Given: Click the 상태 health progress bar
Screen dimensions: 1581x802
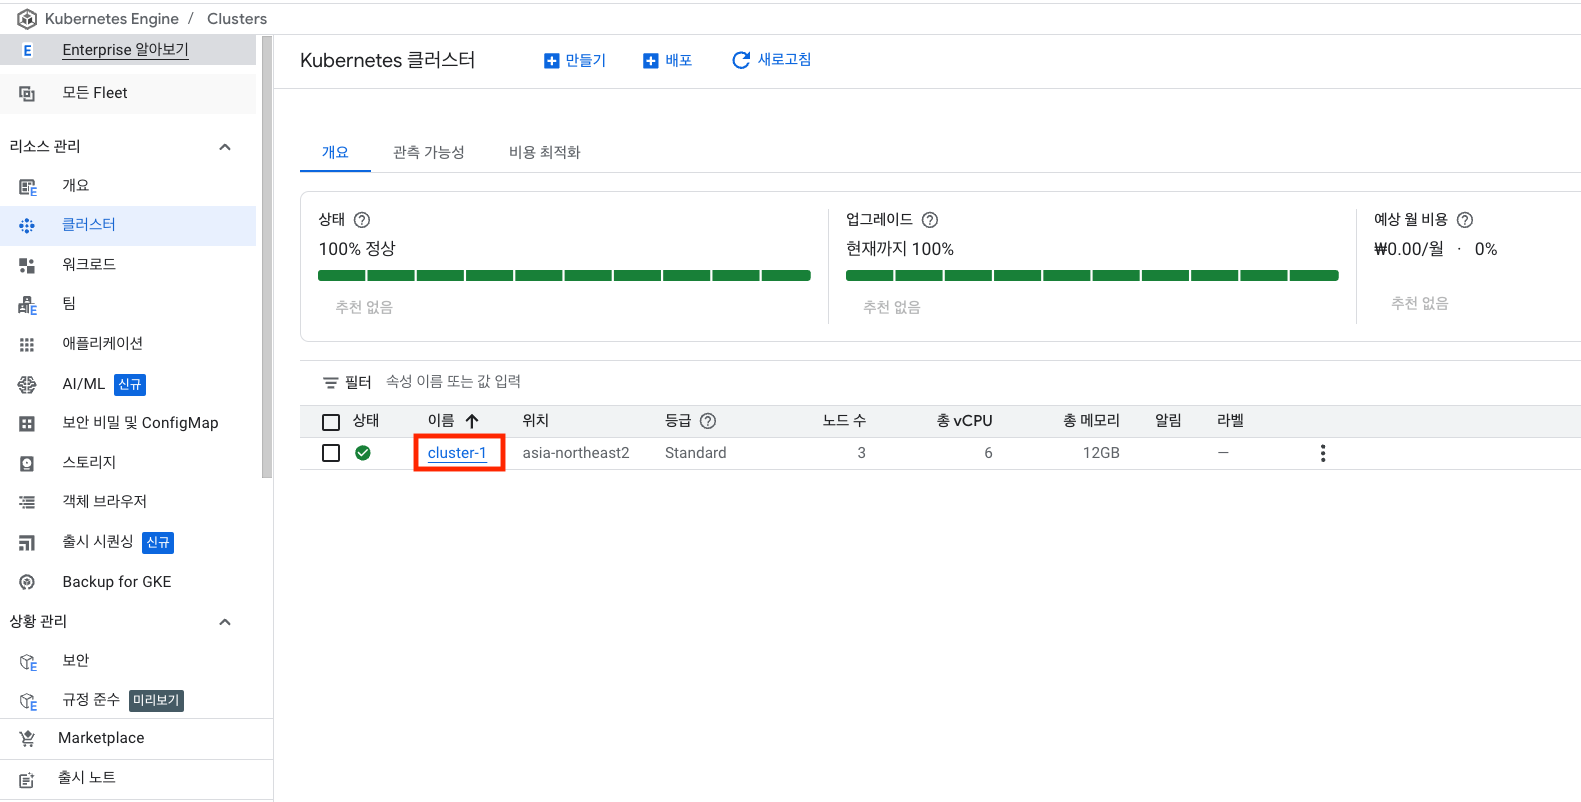Looking at the screenshot, I should (564, 276).
